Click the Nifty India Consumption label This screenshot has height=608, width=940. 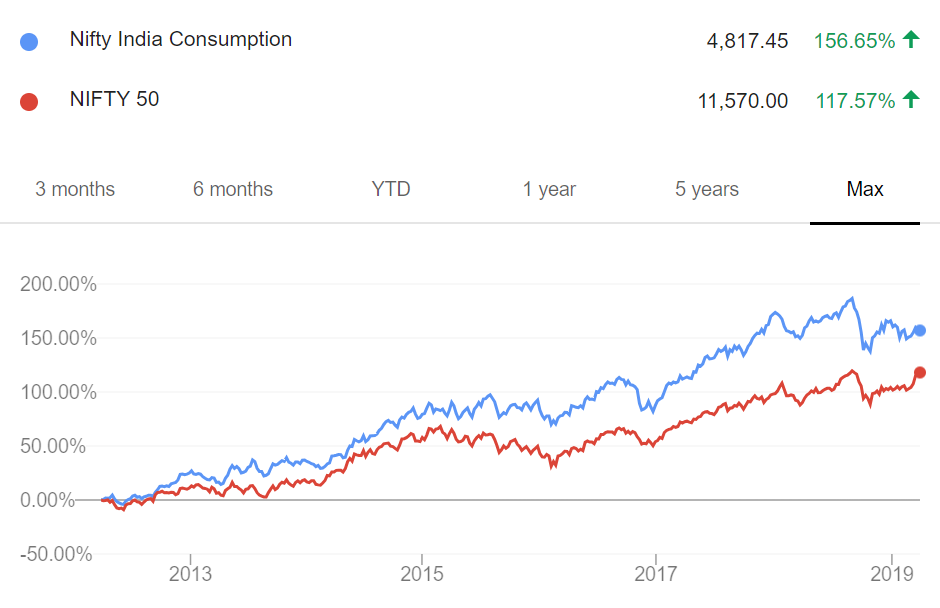click(181, 40)
